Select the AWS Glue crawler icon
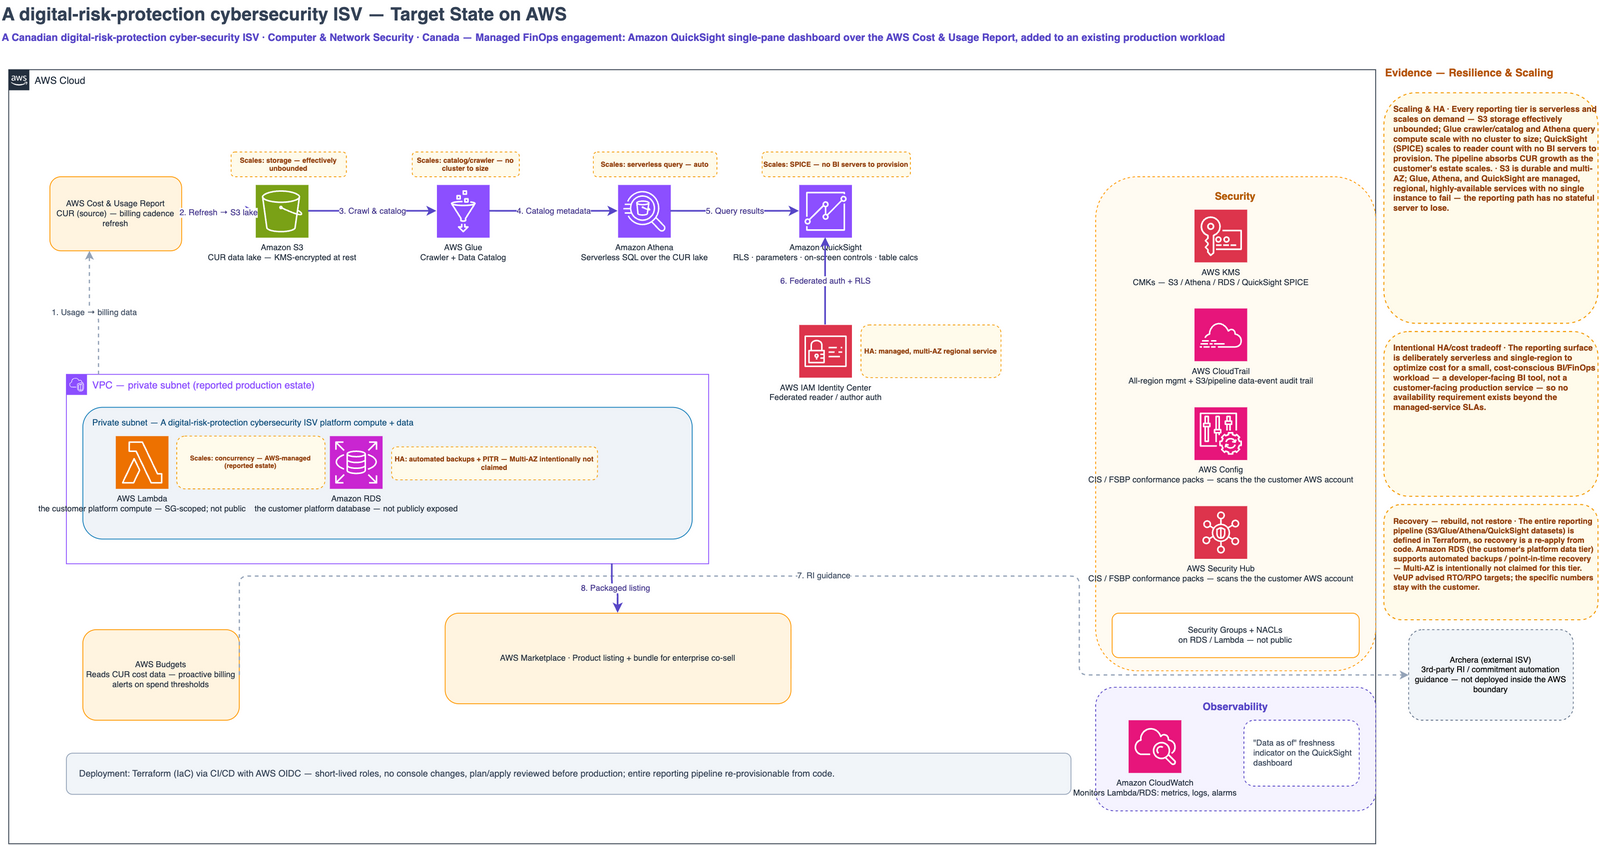Screen dimensions: 1600x846 [463, 211]
